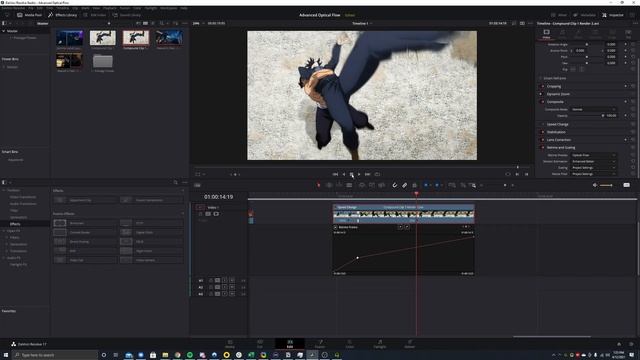
Task: Toggle the Inspector panel button
Action: pos(613,15)
